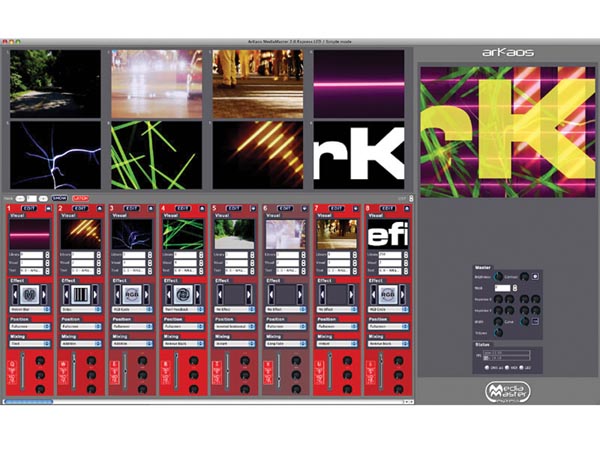Click the red trigger key box on layer 5
This screenshot has width=600, height=450.
coord(217,372)
